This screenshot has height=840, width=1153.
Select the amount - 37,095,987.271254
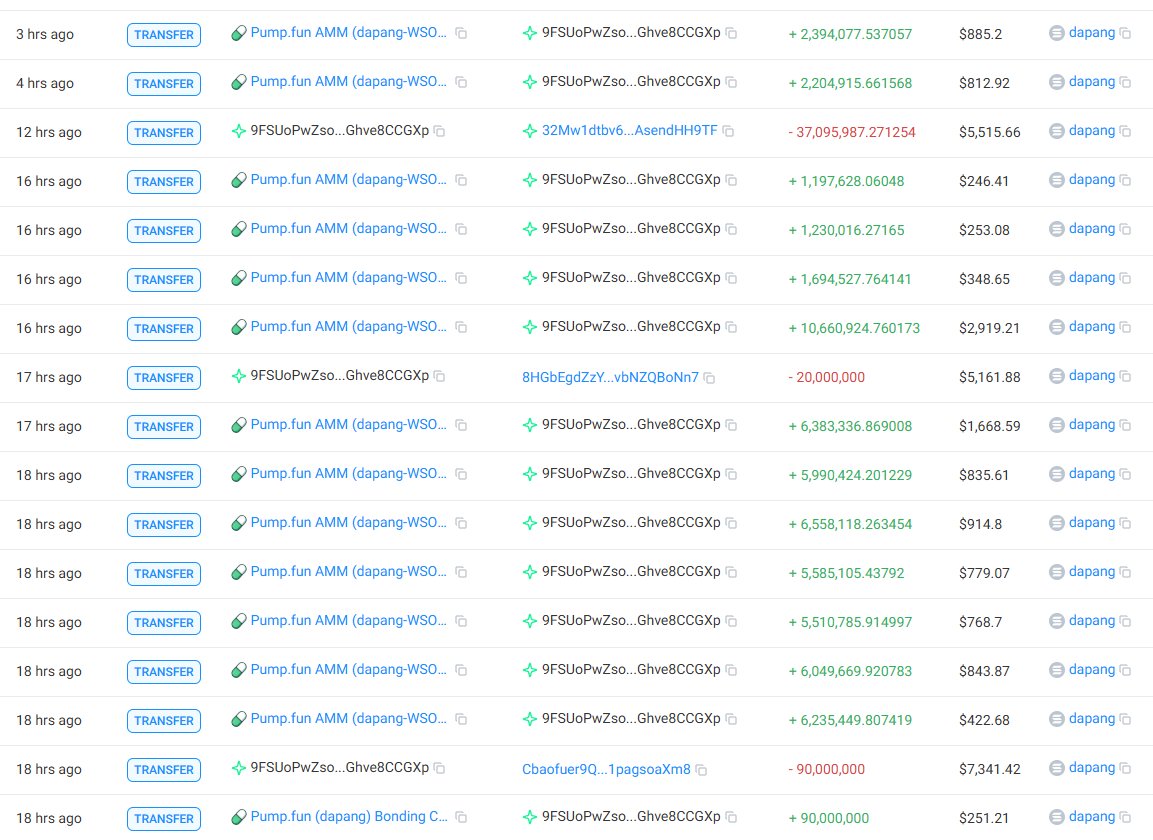coord(852,132)
